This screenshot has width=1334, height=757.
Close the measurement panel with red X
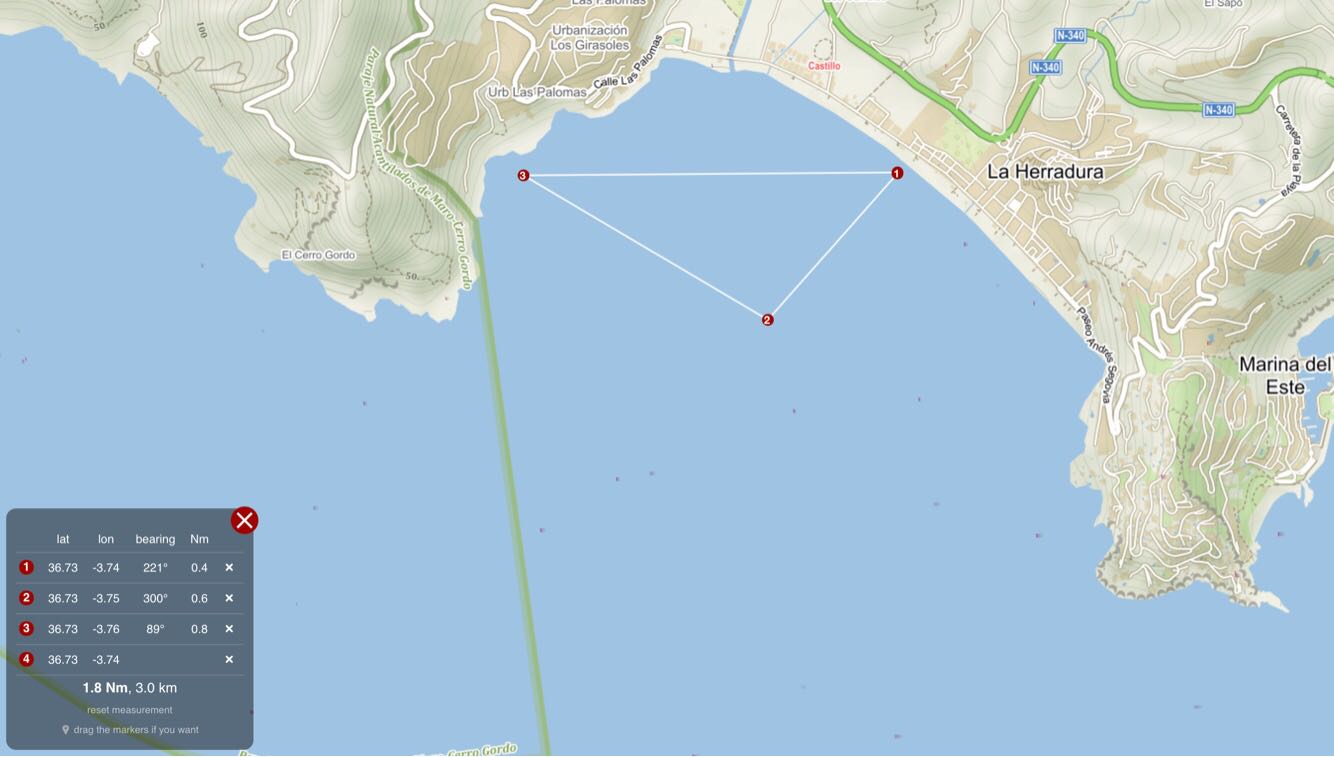(x=245, y=520)
